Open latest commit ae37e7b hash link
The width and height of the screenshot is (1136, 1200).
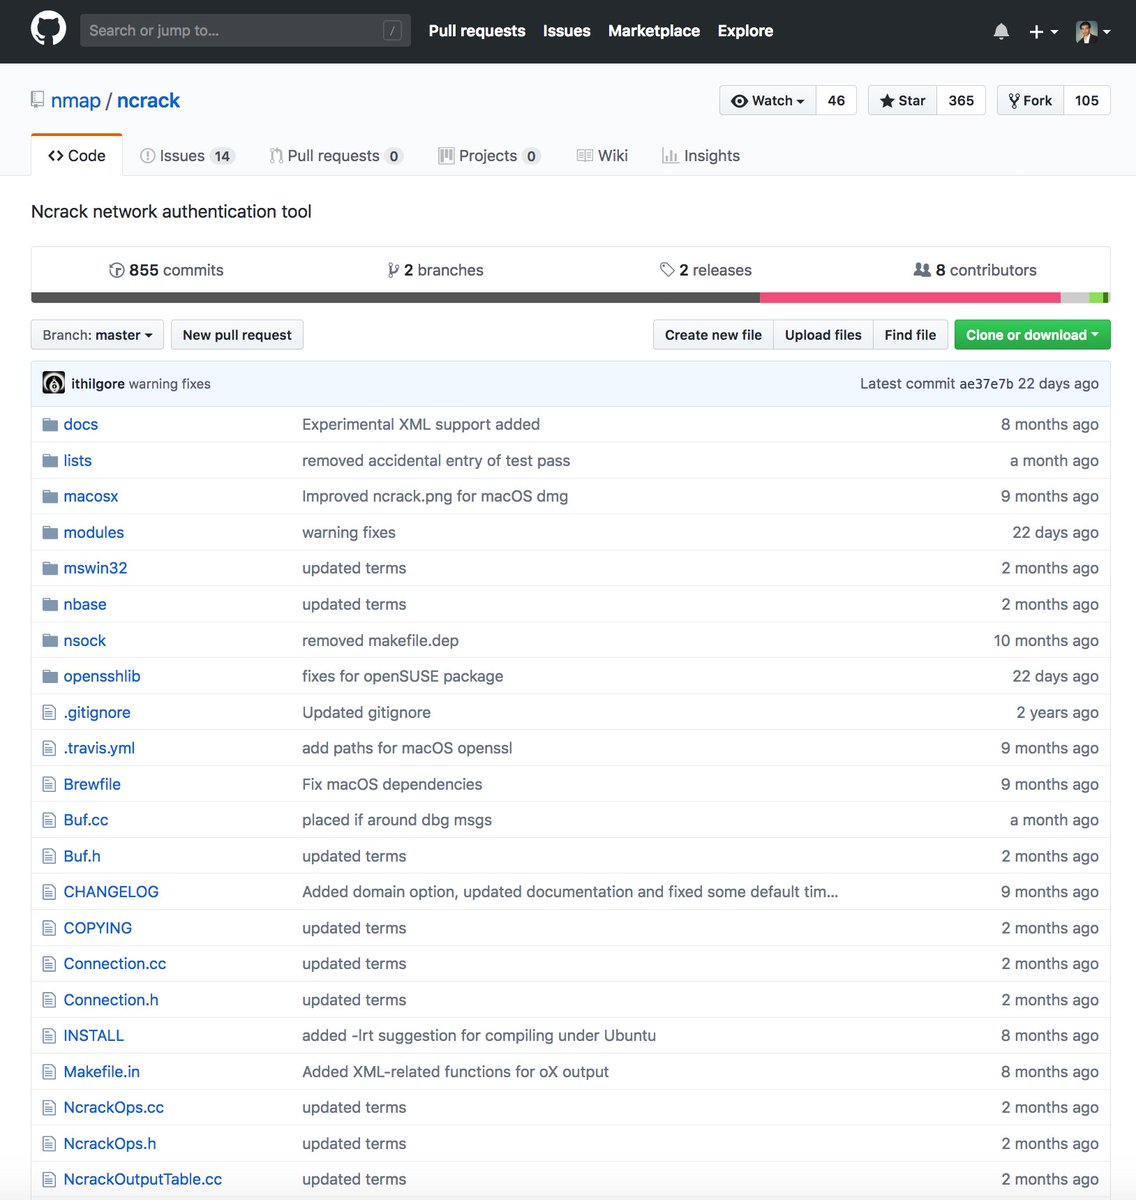pyautogui.click(x=986, y=384)
